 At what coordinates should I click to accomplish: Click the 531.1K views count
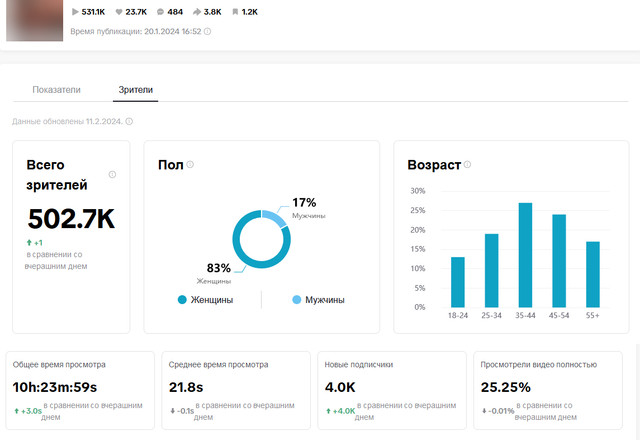pyautogui.click(x=93, y=12)
